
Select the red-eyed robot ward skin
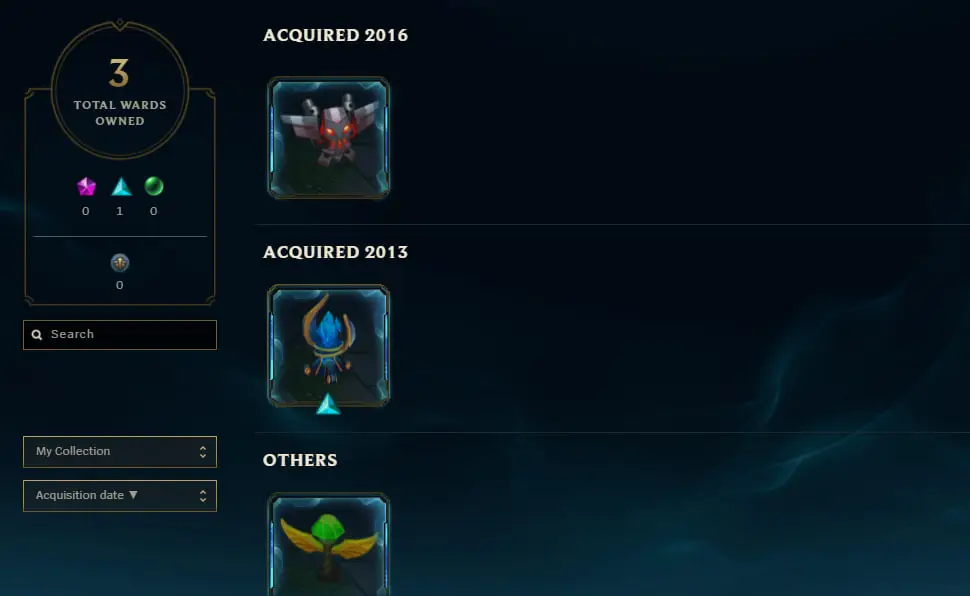(x=328, y=138)
